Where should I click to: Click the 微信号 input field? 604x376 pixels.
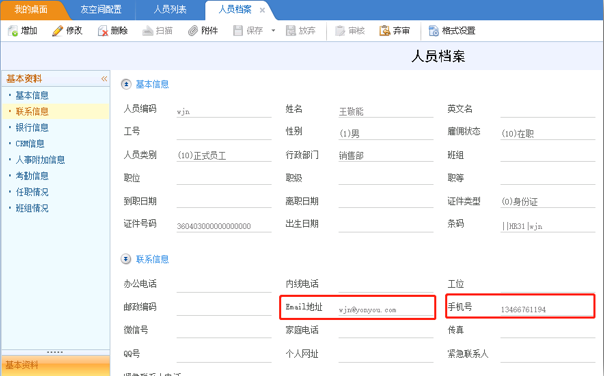(x=224, y=332)
